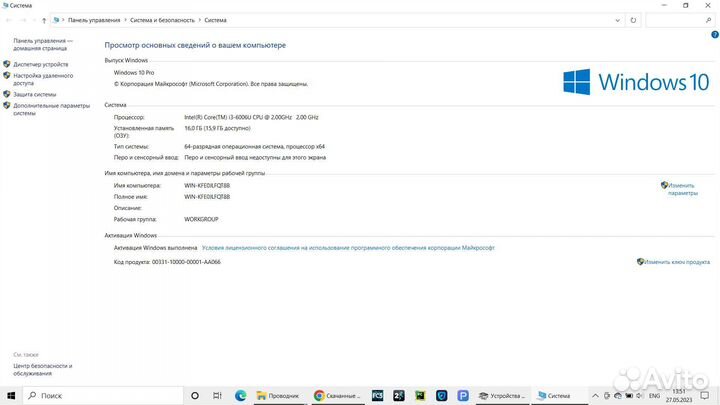Show hidden system tray icons
720x405 pixels.
[x=595, y=395]
